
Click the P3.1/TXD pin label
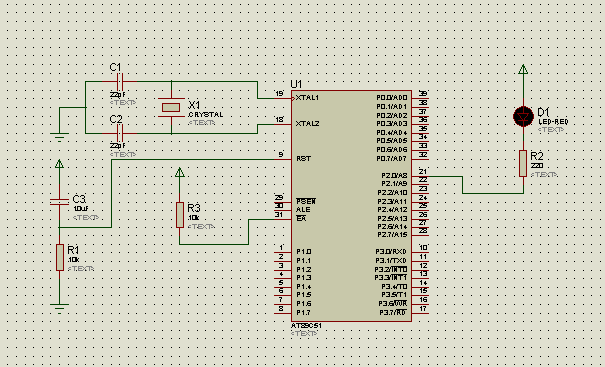click(x=391, y=260)
